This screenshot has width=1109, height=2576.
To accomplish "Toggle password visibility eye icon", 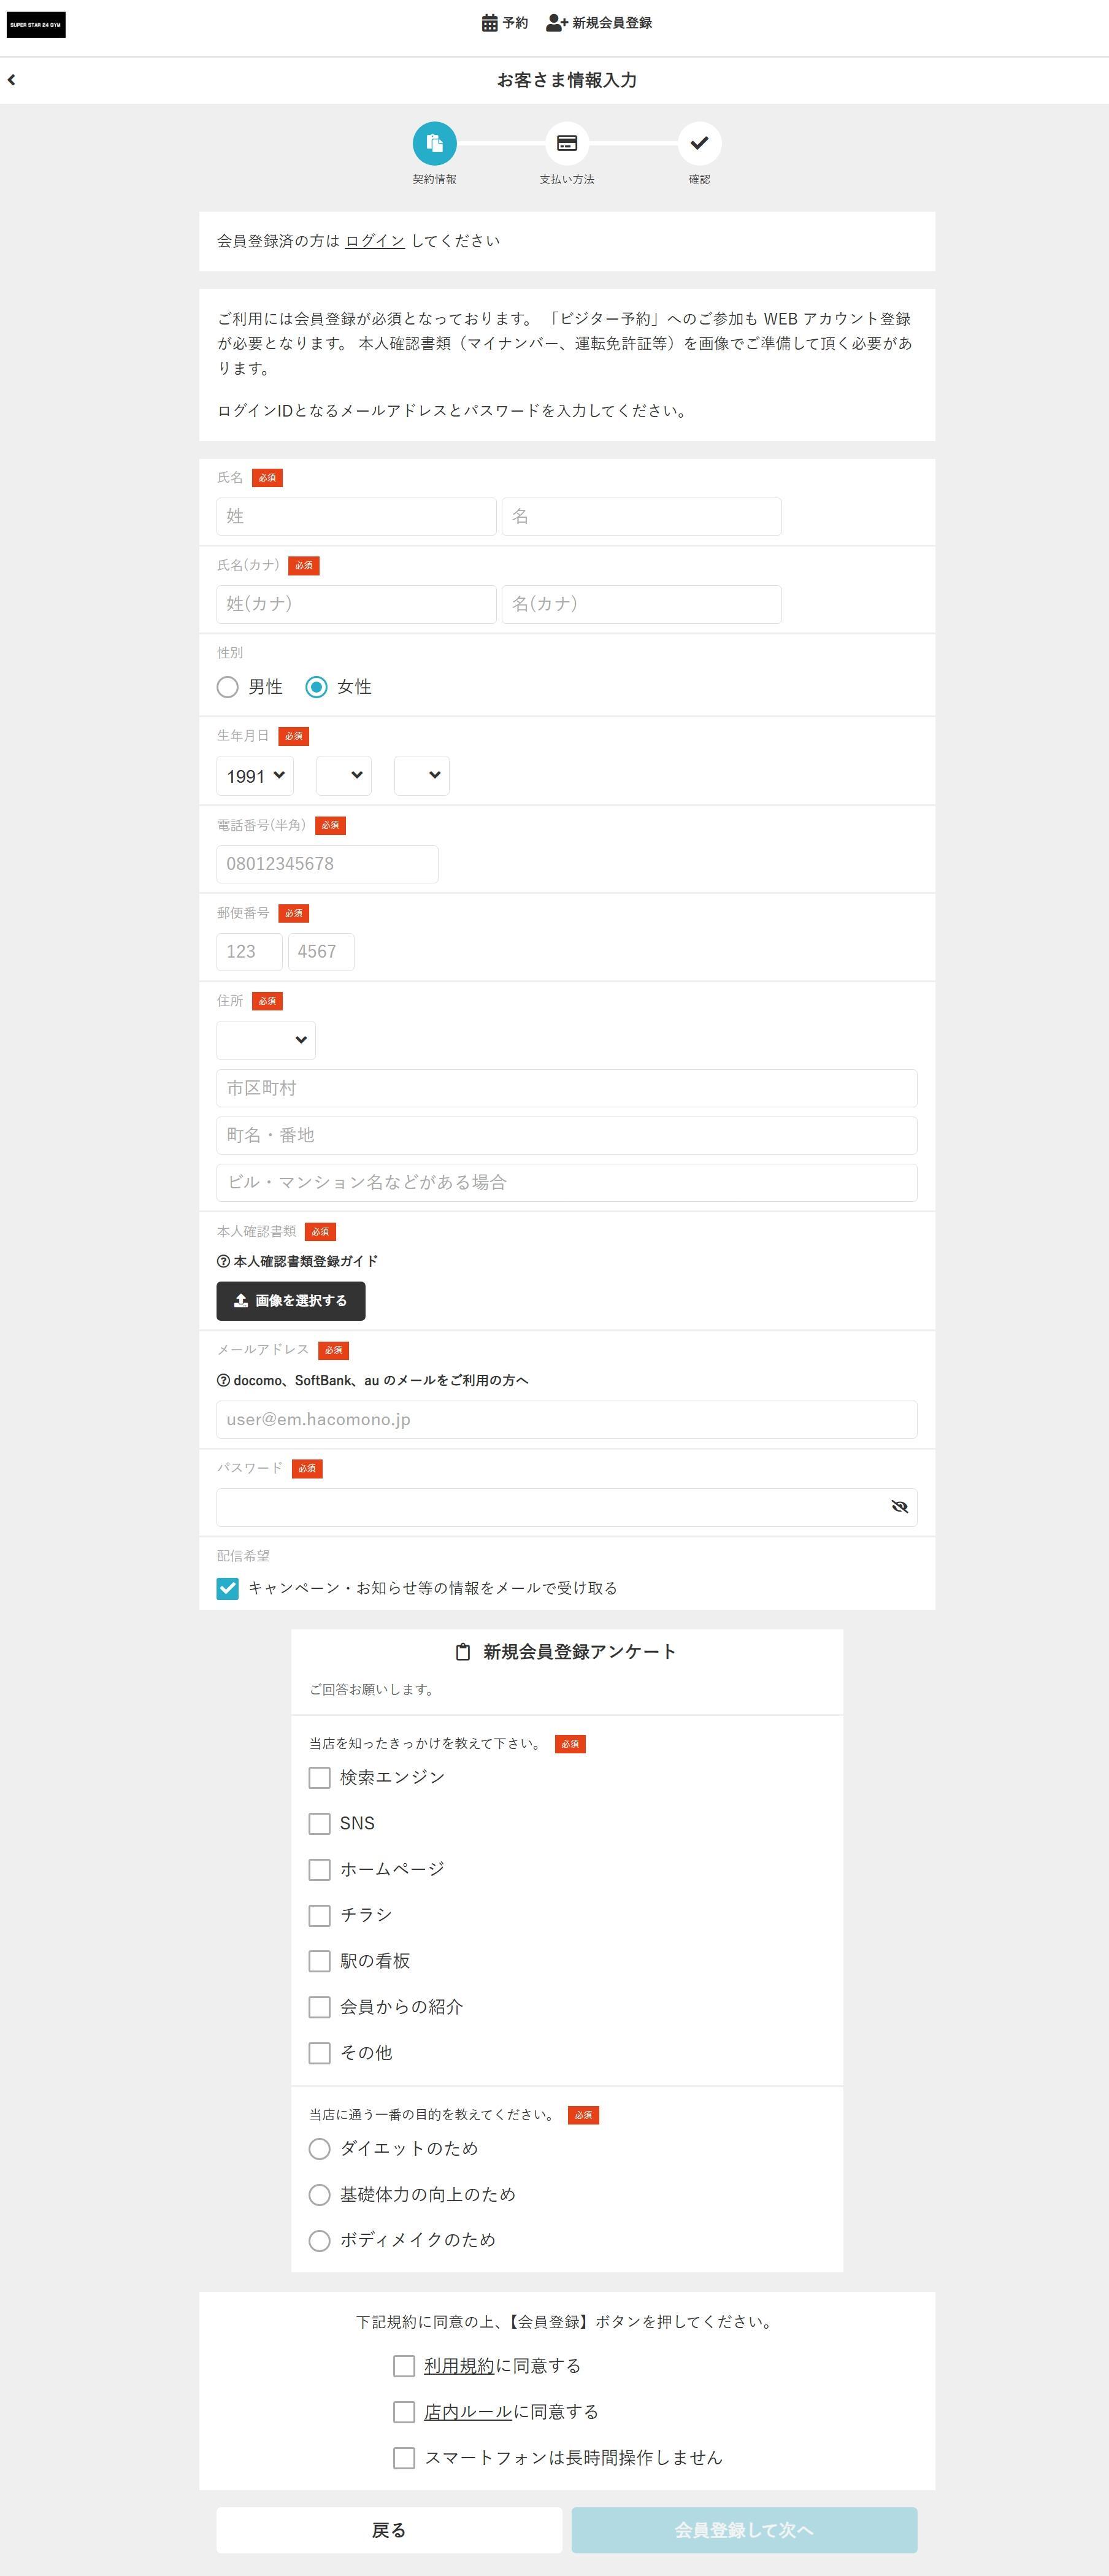I will (899, 1507).
